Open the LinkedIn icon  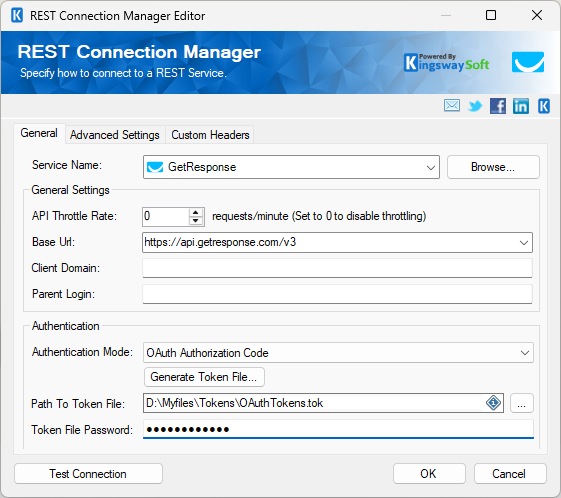521,106
